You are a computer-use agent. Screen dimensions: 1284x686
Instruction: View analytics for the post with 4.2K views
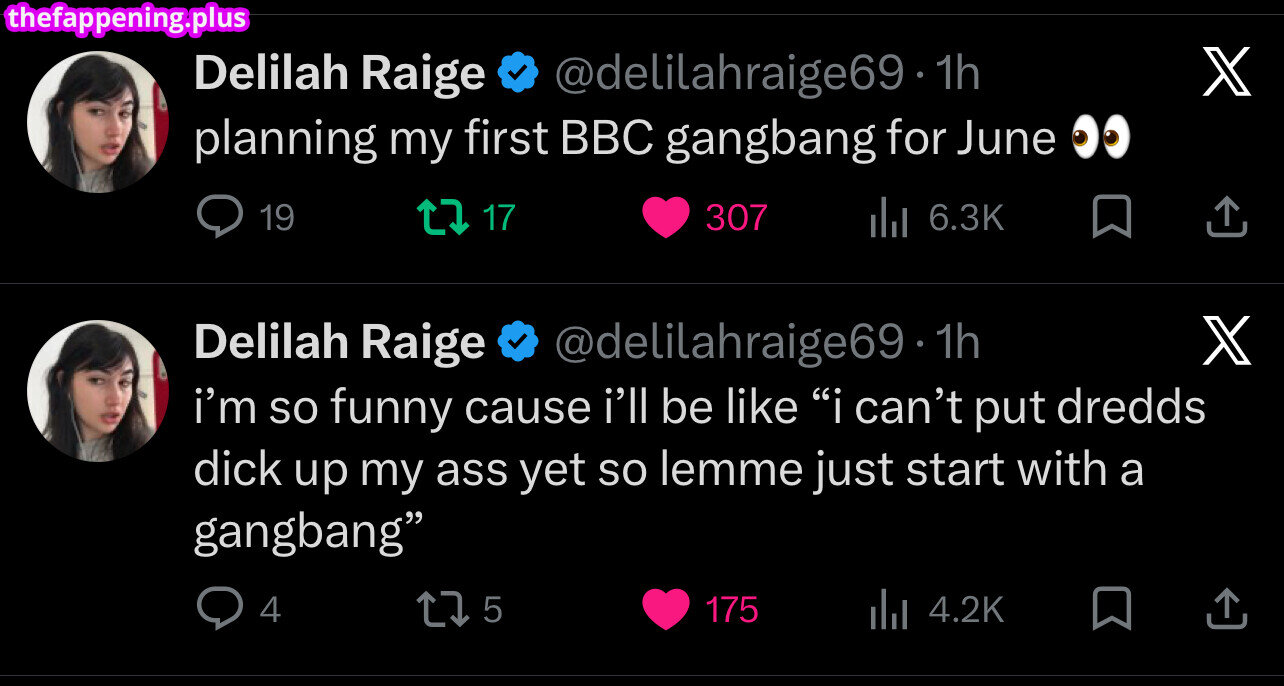[888, 609]
